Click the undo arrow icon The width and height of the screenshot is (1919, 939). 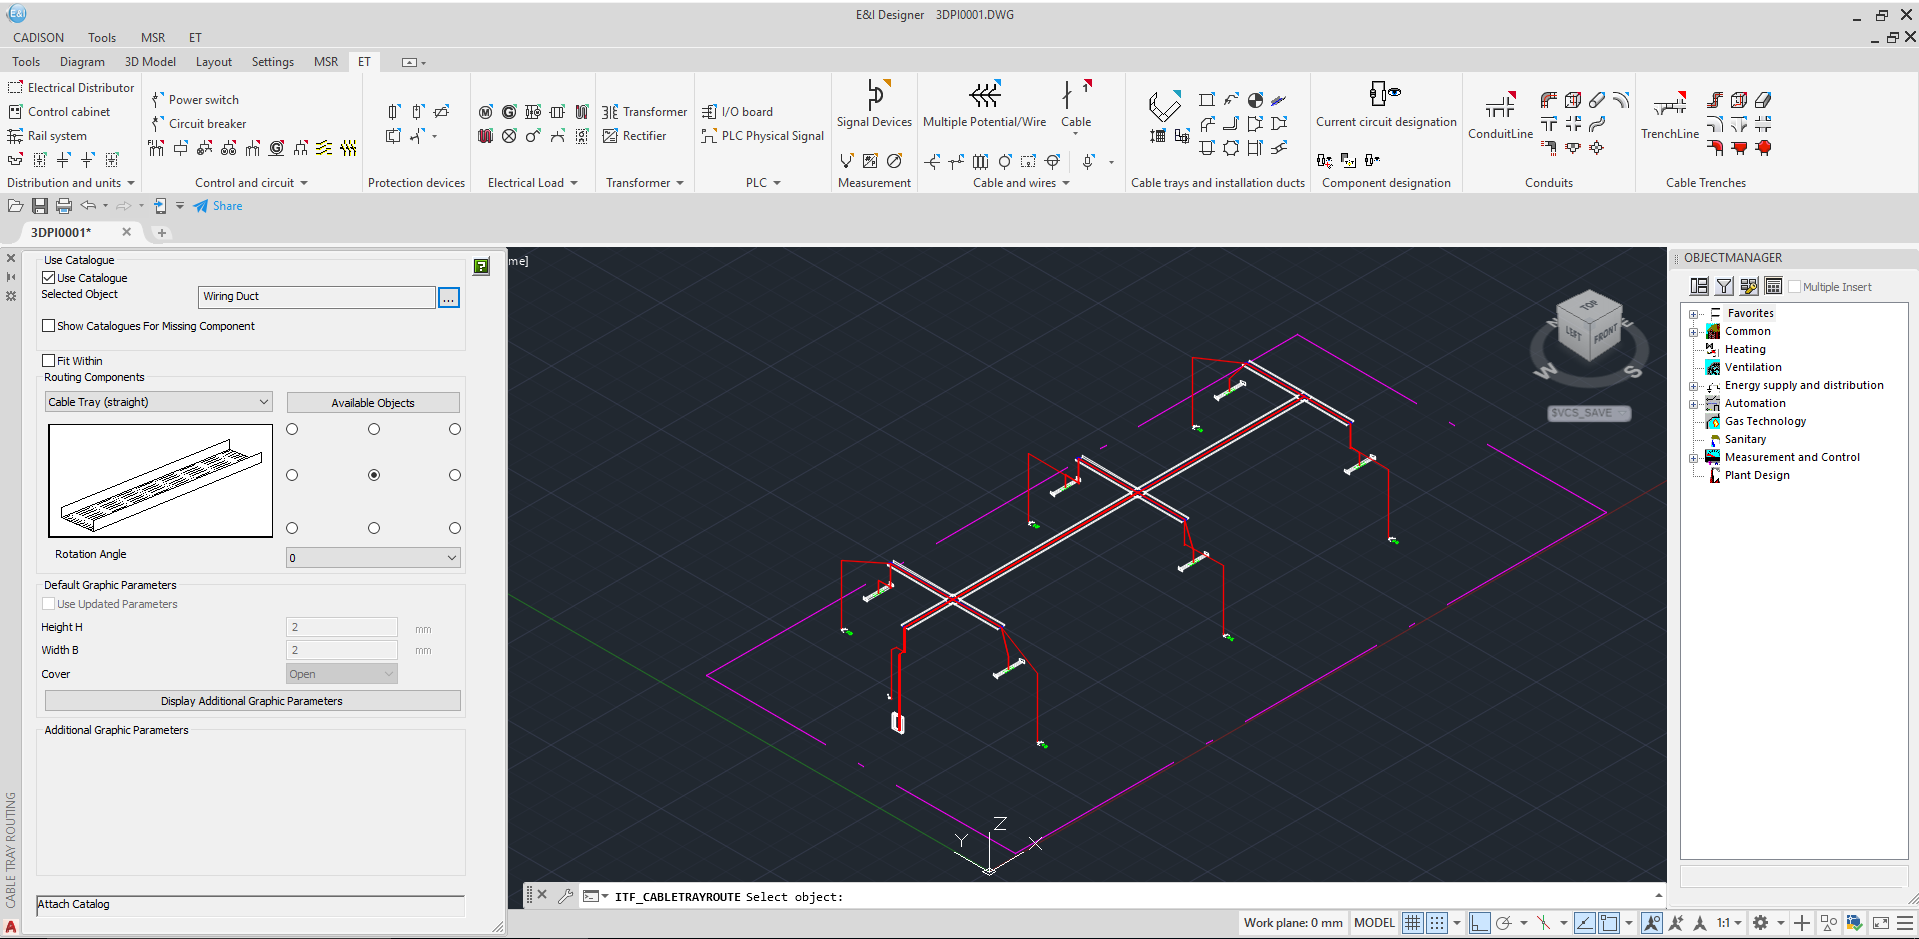[x=89, y=206]
